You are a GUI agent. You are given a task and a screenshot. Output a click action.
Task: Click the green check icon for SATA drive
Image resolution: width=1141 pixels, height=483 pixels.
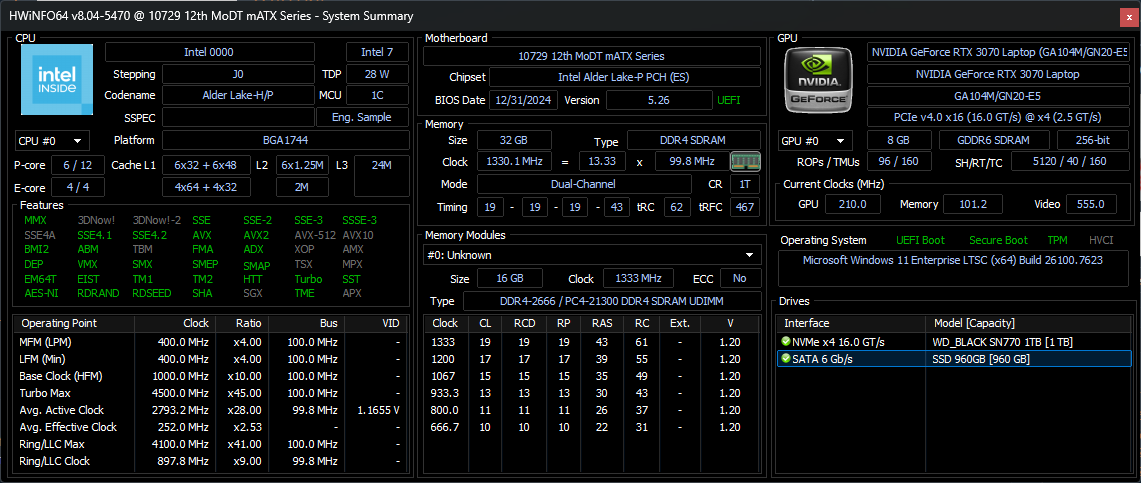tap(786, 359)
